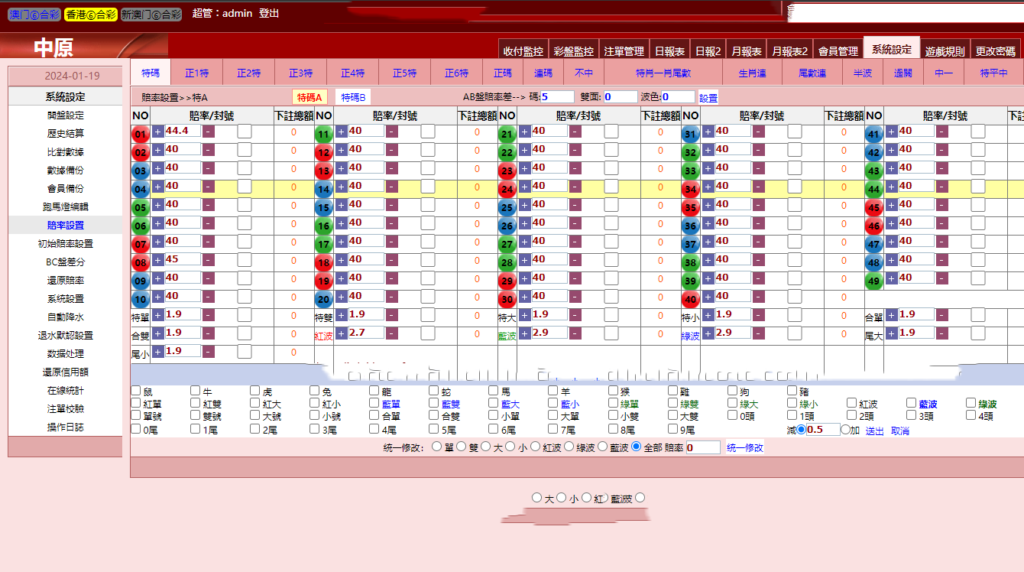The image size is (1024, 572).
Task: Focus the 賠率 input in 統一修改
Action: click(x=703, y=447)
